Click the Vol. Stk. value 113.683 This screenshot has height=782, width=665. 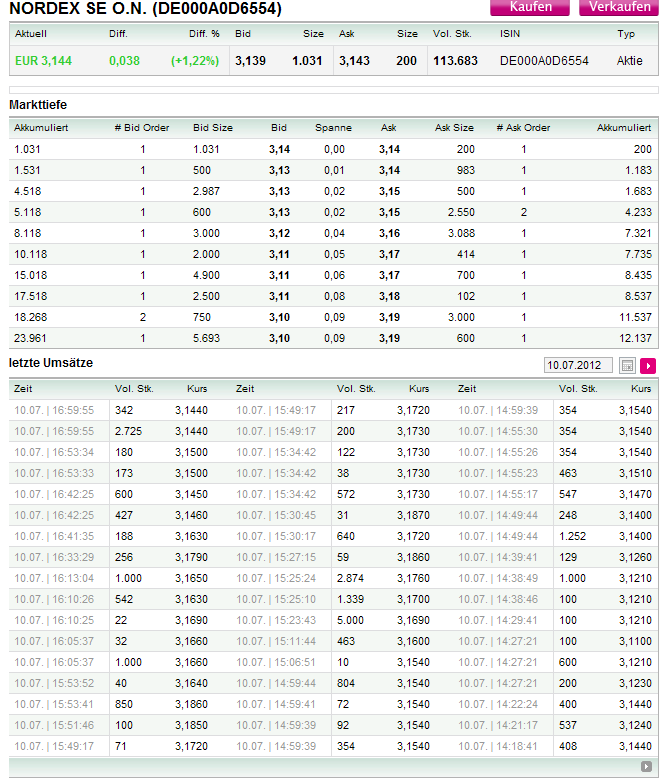[455, 61]
